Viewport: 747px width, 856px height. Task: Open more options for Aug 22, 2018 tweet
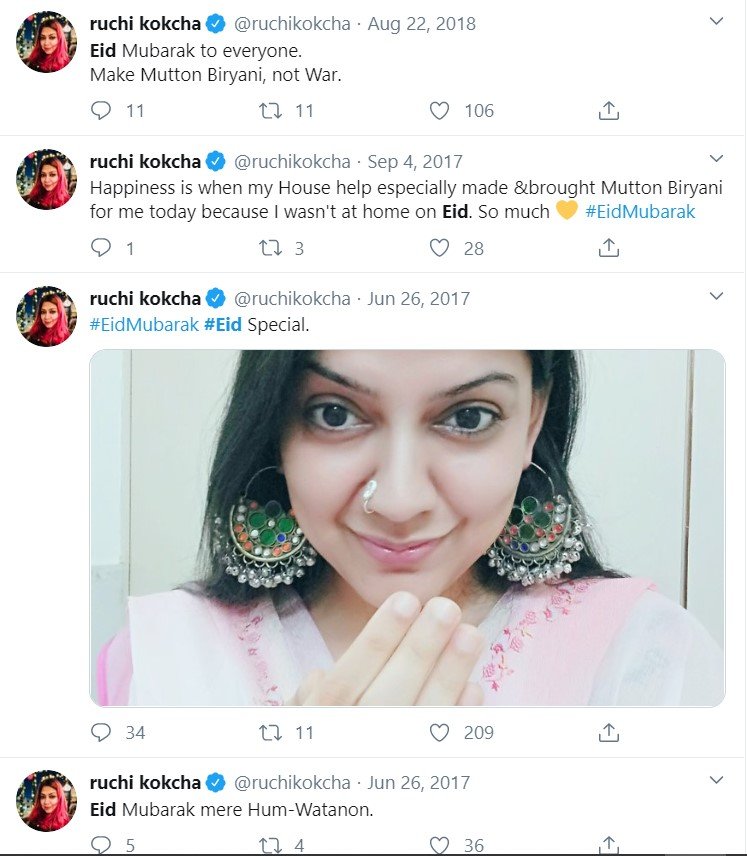(x=716, y=21)
